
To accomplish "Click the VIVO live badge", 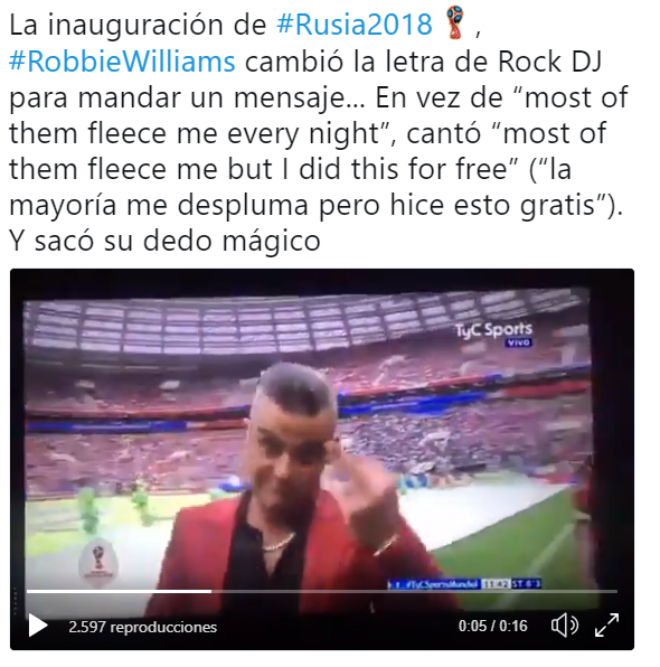I will (x=518, y=342).
